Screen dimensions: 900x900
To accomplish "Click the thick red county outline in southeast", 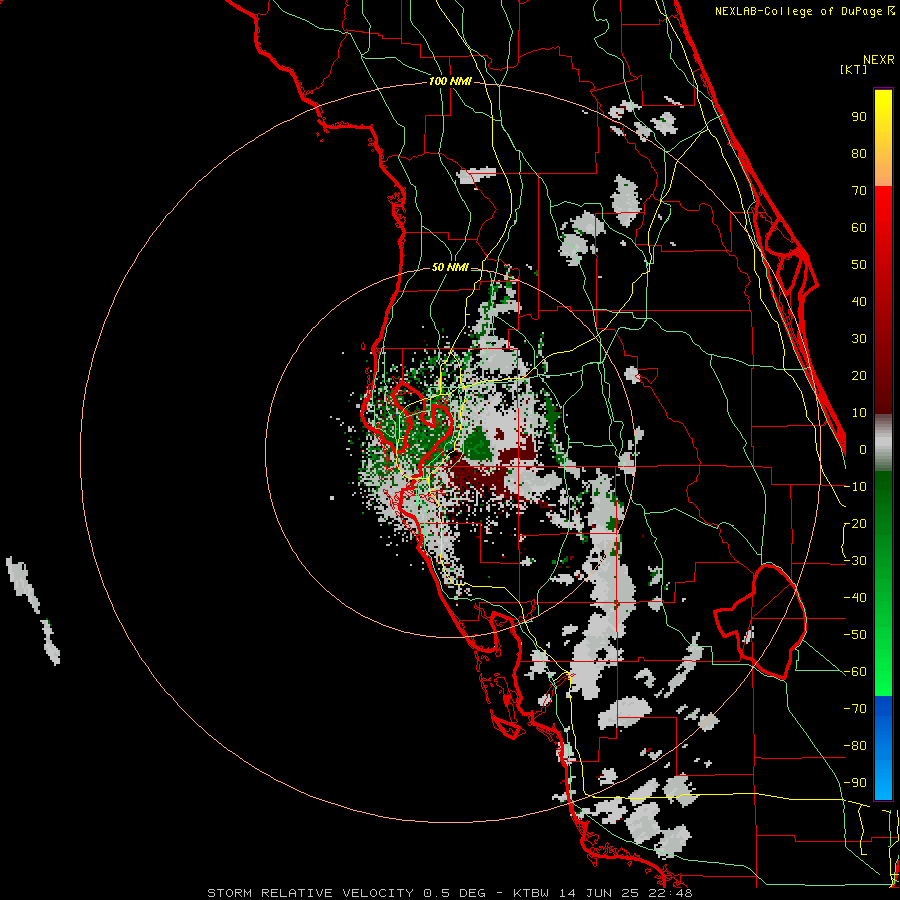I will click(x=761, y=621).
